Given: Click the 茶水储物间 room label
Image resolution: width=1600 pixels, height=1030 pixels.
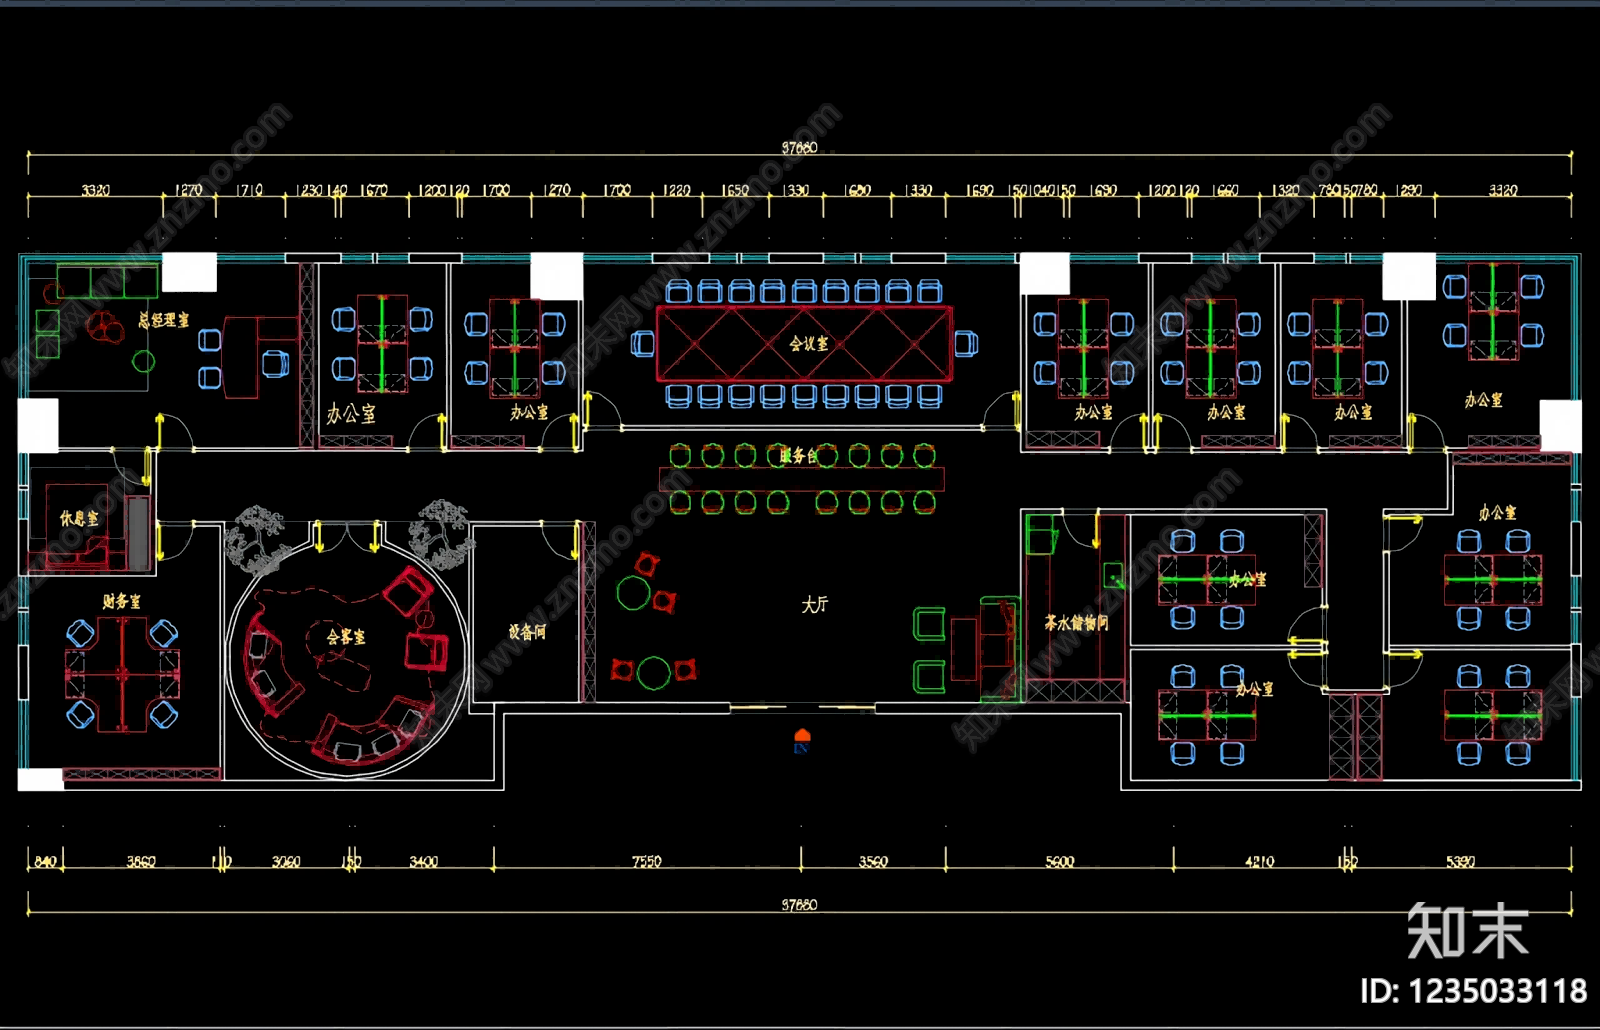Looking at the screenshot, I should pos(1076,623).
